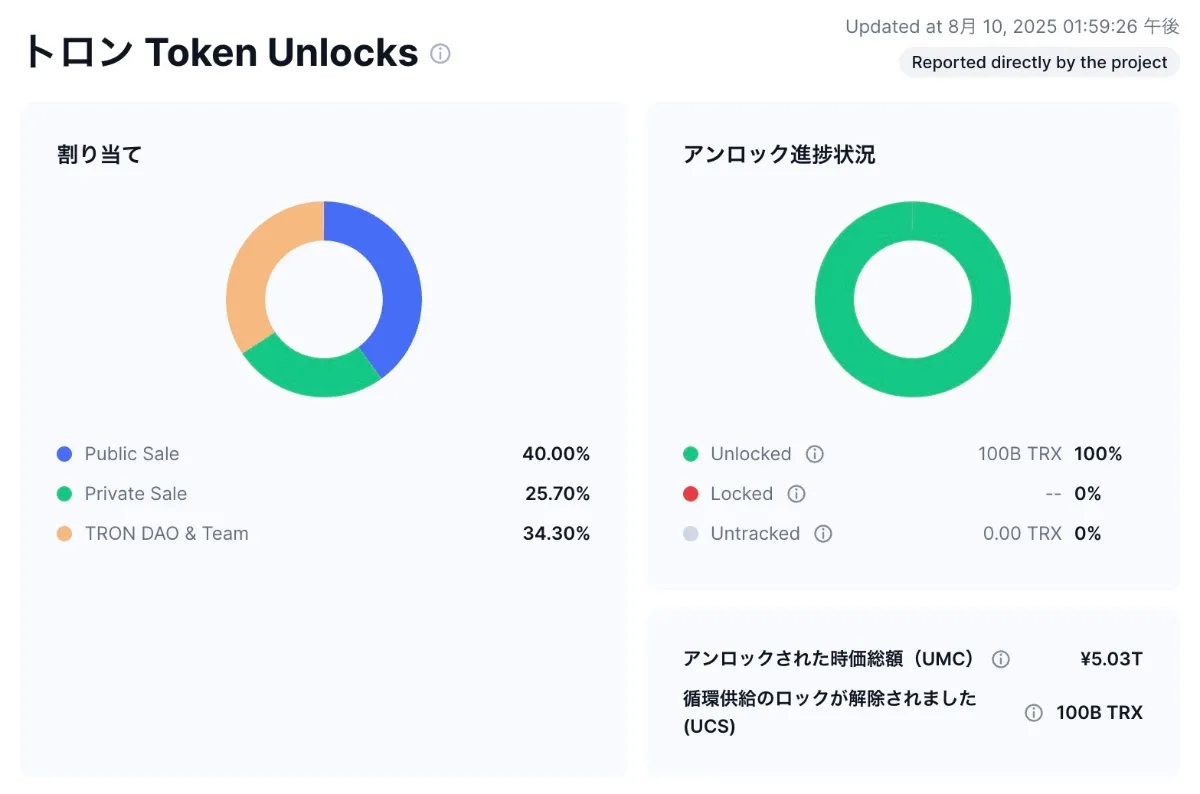Open the info icon beside アンロックされた時価総額 (UMC)
The image size is (1200, 794).
point(1000,658)
